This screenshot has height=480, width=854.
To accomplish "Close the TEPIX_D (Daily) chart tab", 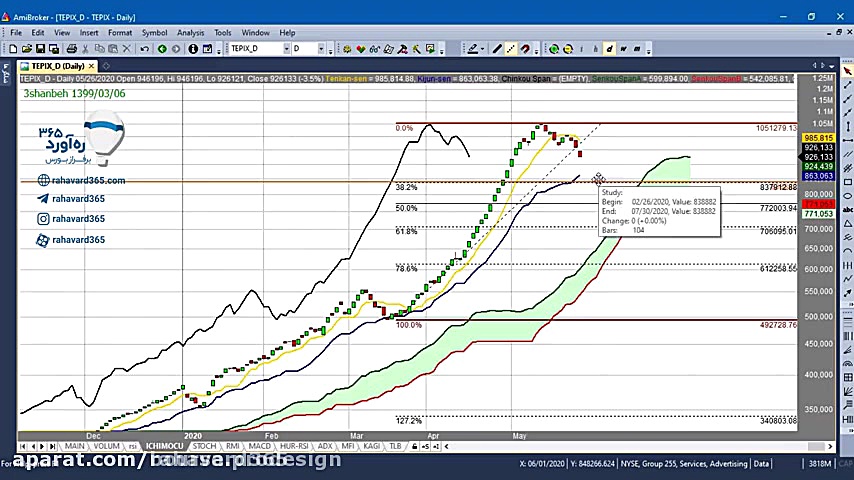I will pyautogui.click(x=92, y=66).
